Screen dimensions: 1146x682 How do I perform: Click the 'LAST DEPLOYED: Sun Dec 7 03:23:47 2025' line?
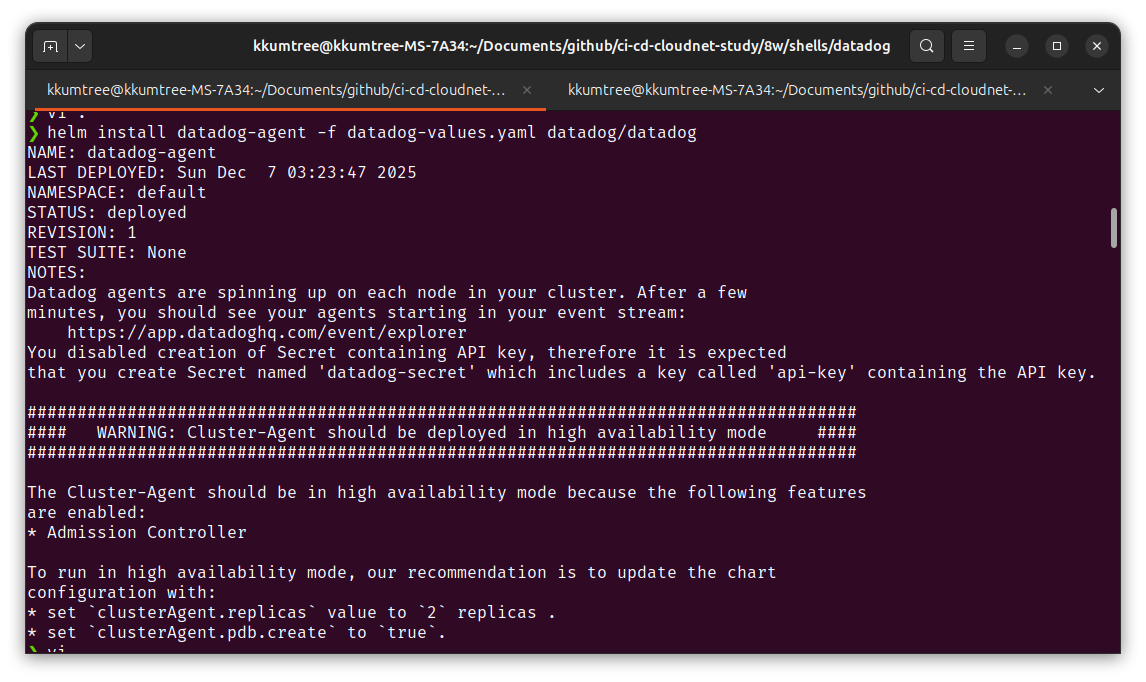click(x=222, y=173)
